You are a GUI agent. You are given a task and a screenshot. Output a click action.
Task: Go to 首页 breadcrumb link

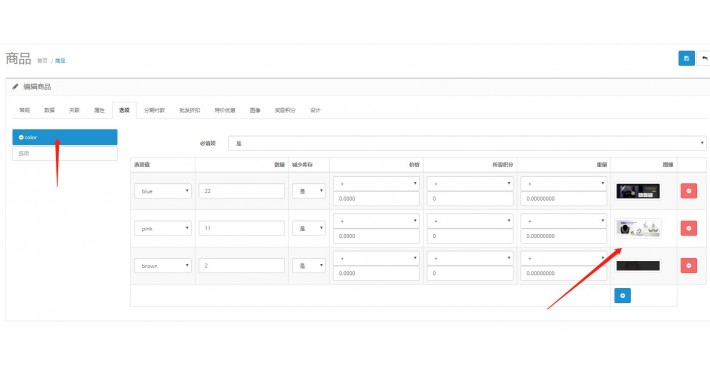click(42, 61)
